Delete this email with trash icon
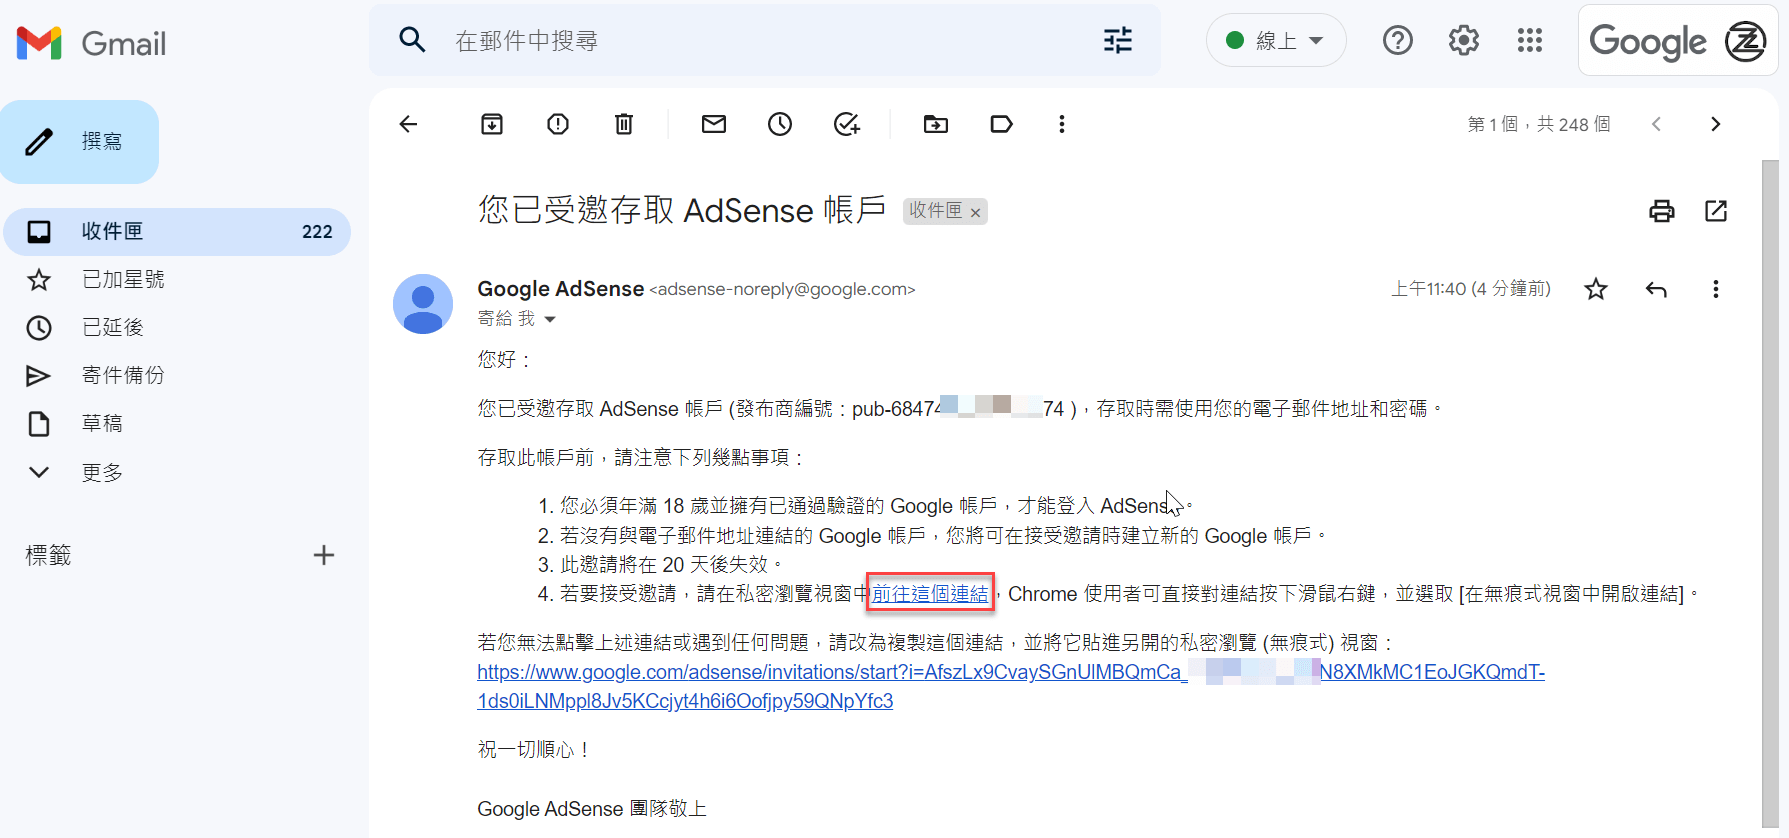The height and width of the screenshot is (838, 1789). click(624, 124)
